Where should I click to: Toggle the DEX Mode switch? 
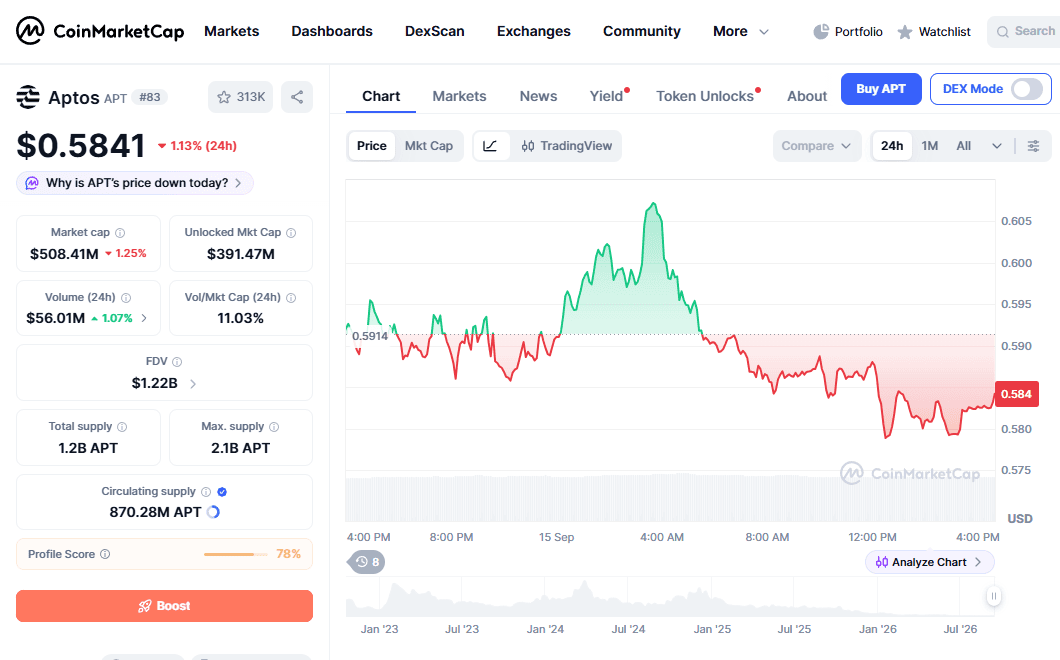[1026, 89]
